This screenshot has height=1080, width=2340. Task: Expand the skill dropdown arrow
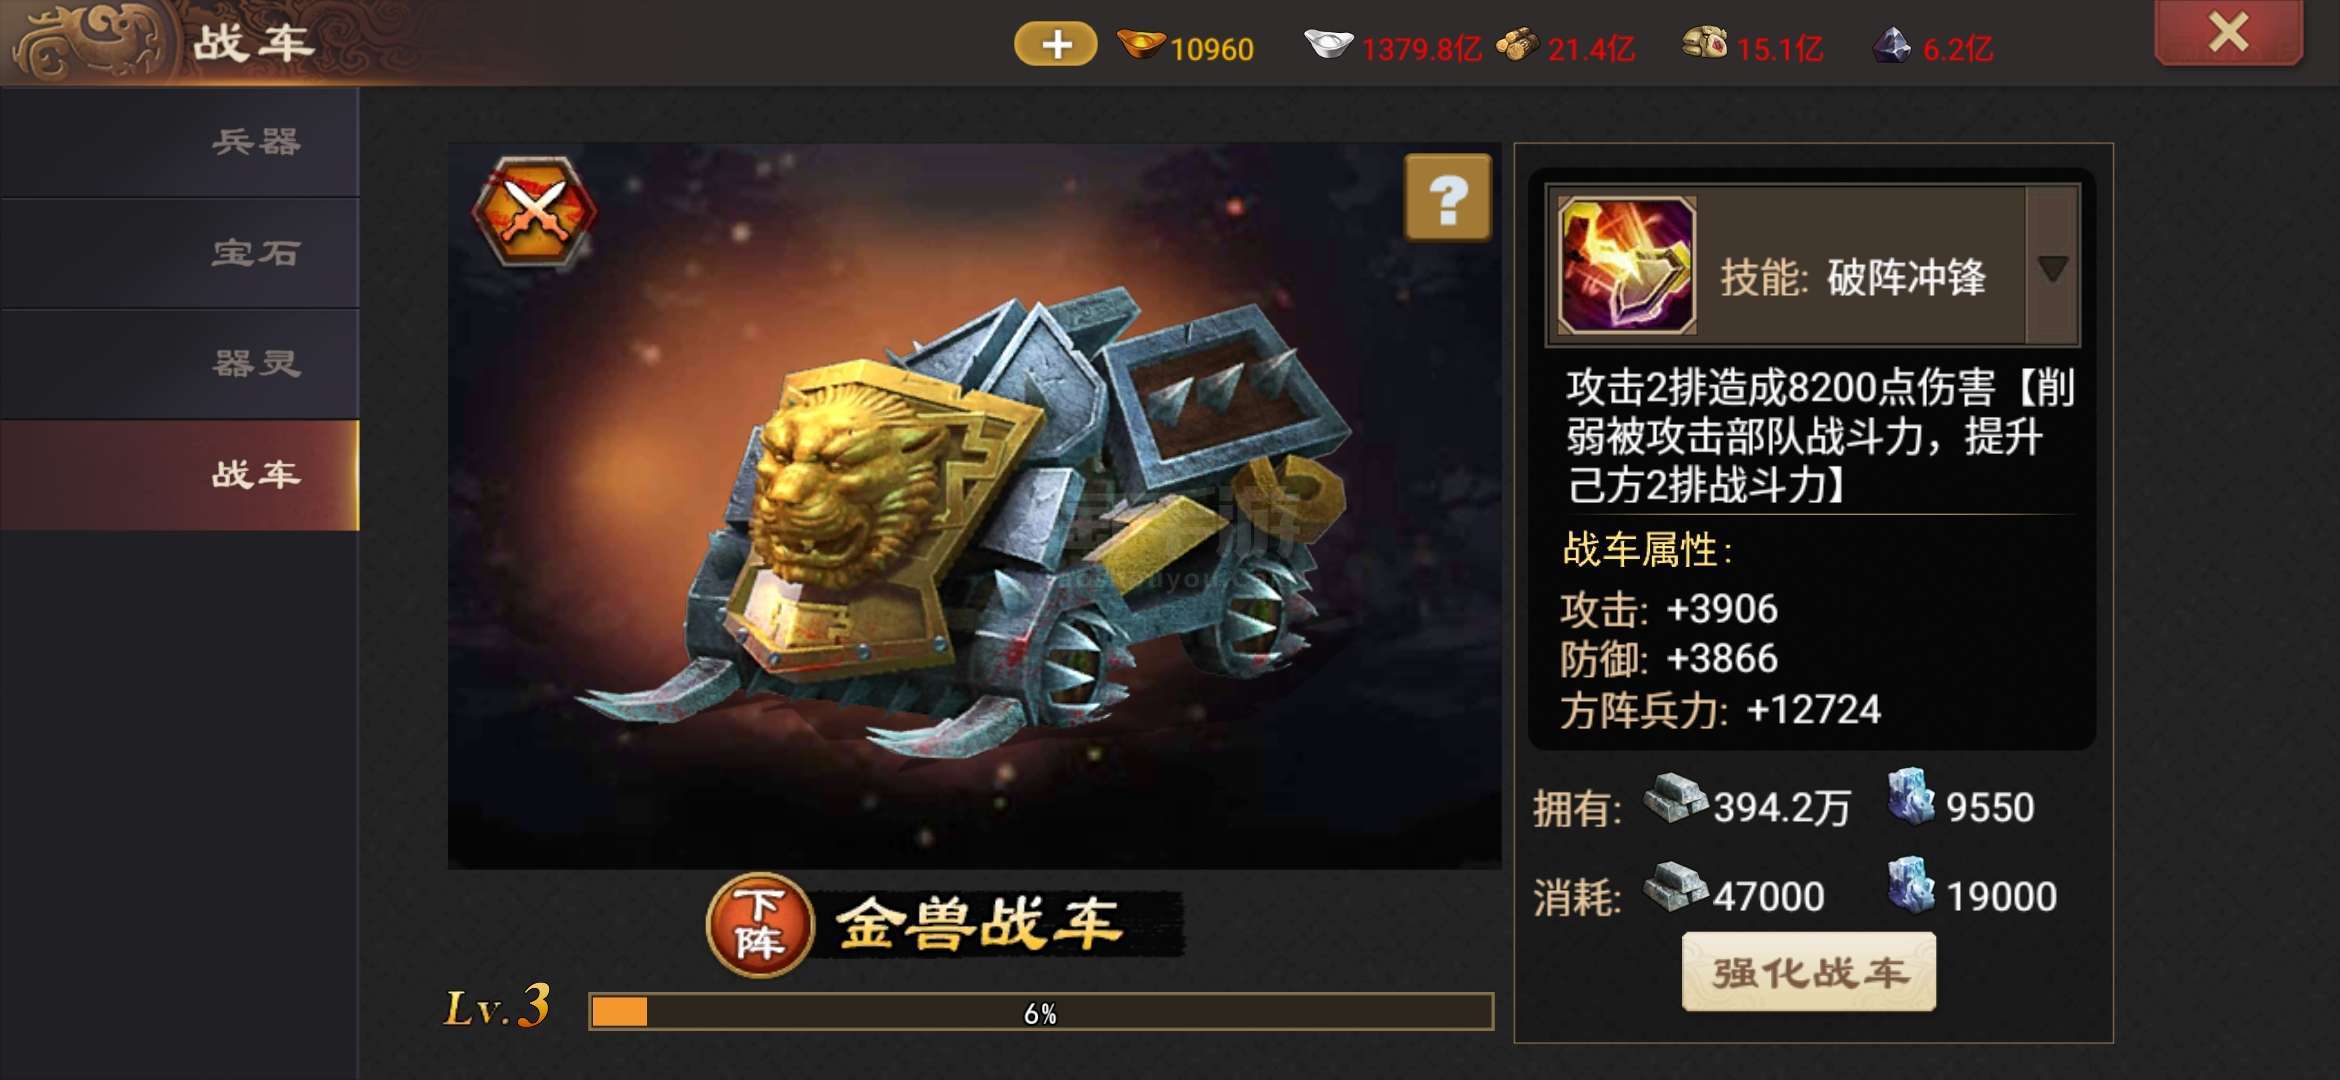2052,268
